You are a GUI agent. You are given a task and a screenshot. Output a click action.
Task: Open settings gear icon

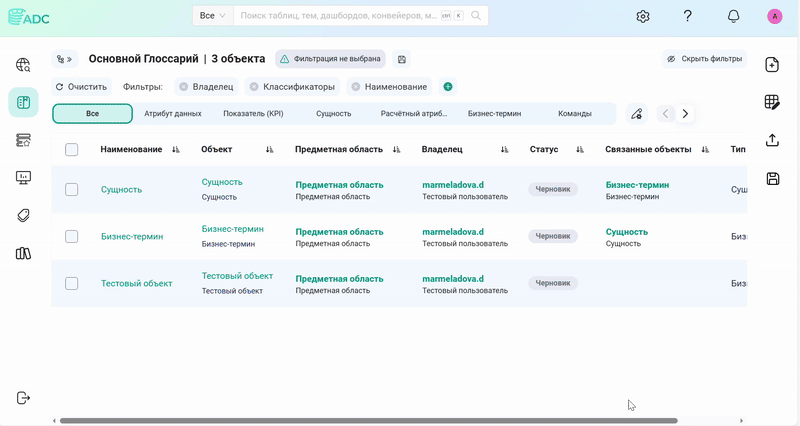[643, 16]
